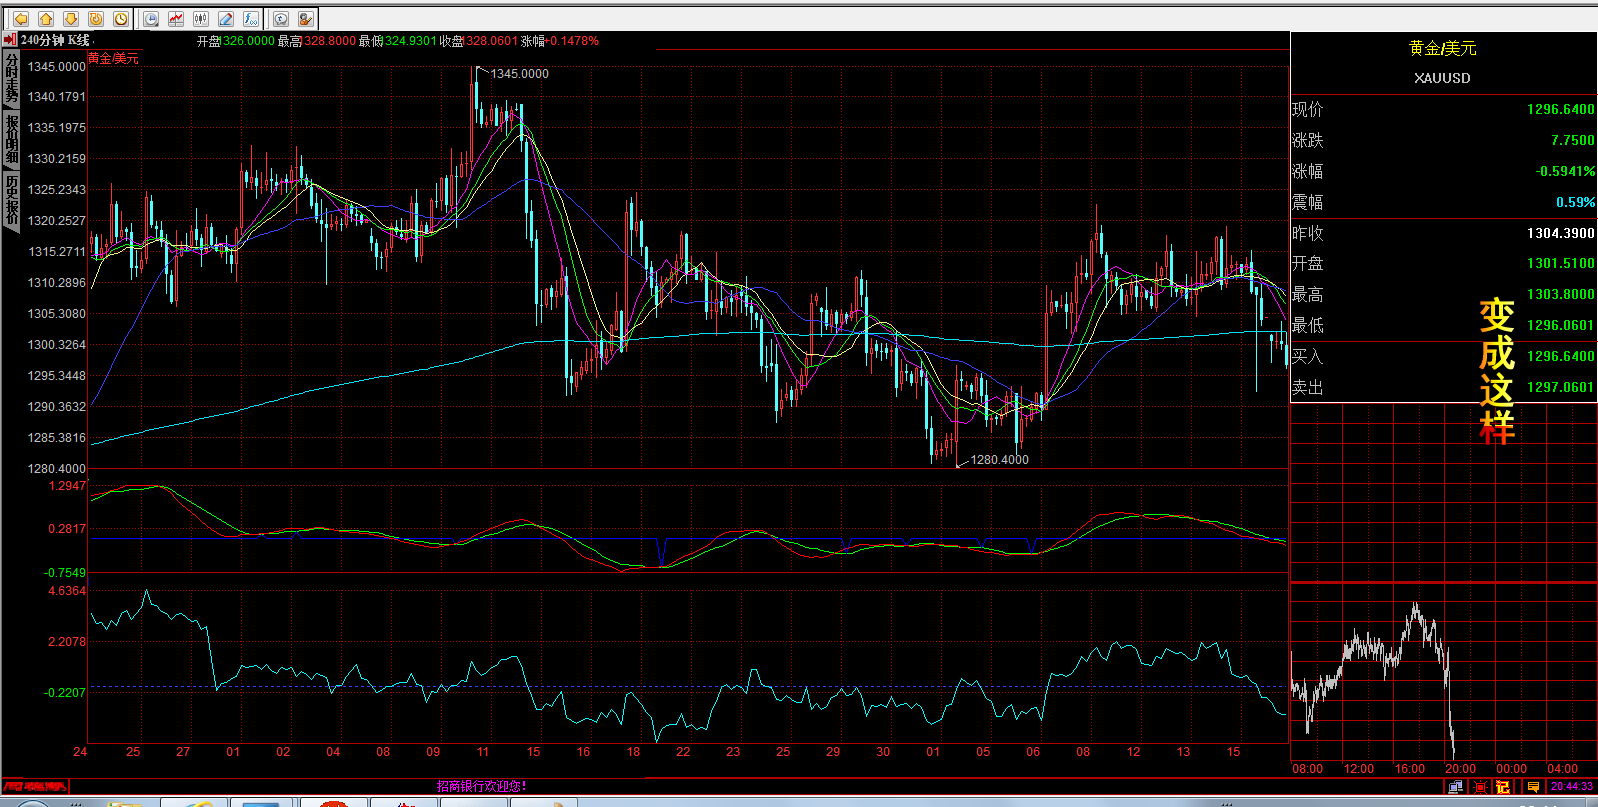The image size is (1598, 807).
Task: Click the 20:00 label on the intraday chart
Action: coord(1460,769)
